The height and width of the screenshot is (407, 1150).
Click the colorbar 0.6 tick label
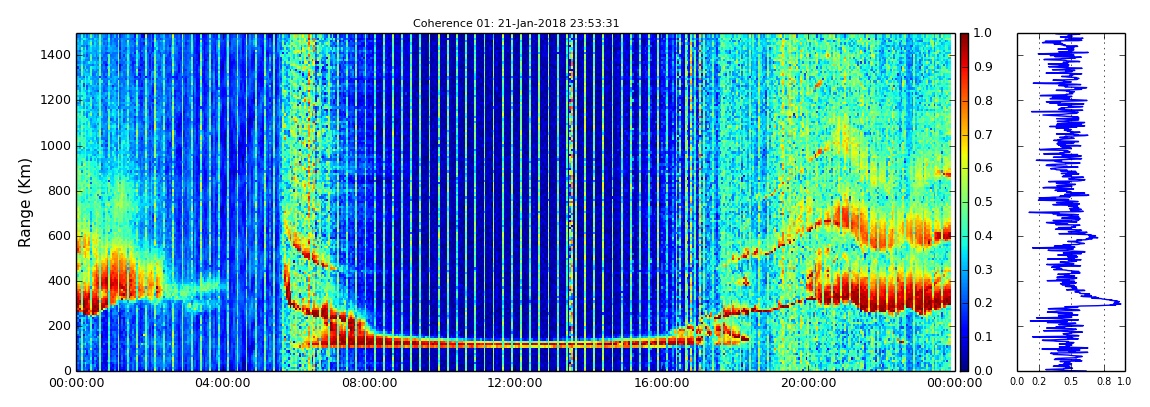(981, 168)
